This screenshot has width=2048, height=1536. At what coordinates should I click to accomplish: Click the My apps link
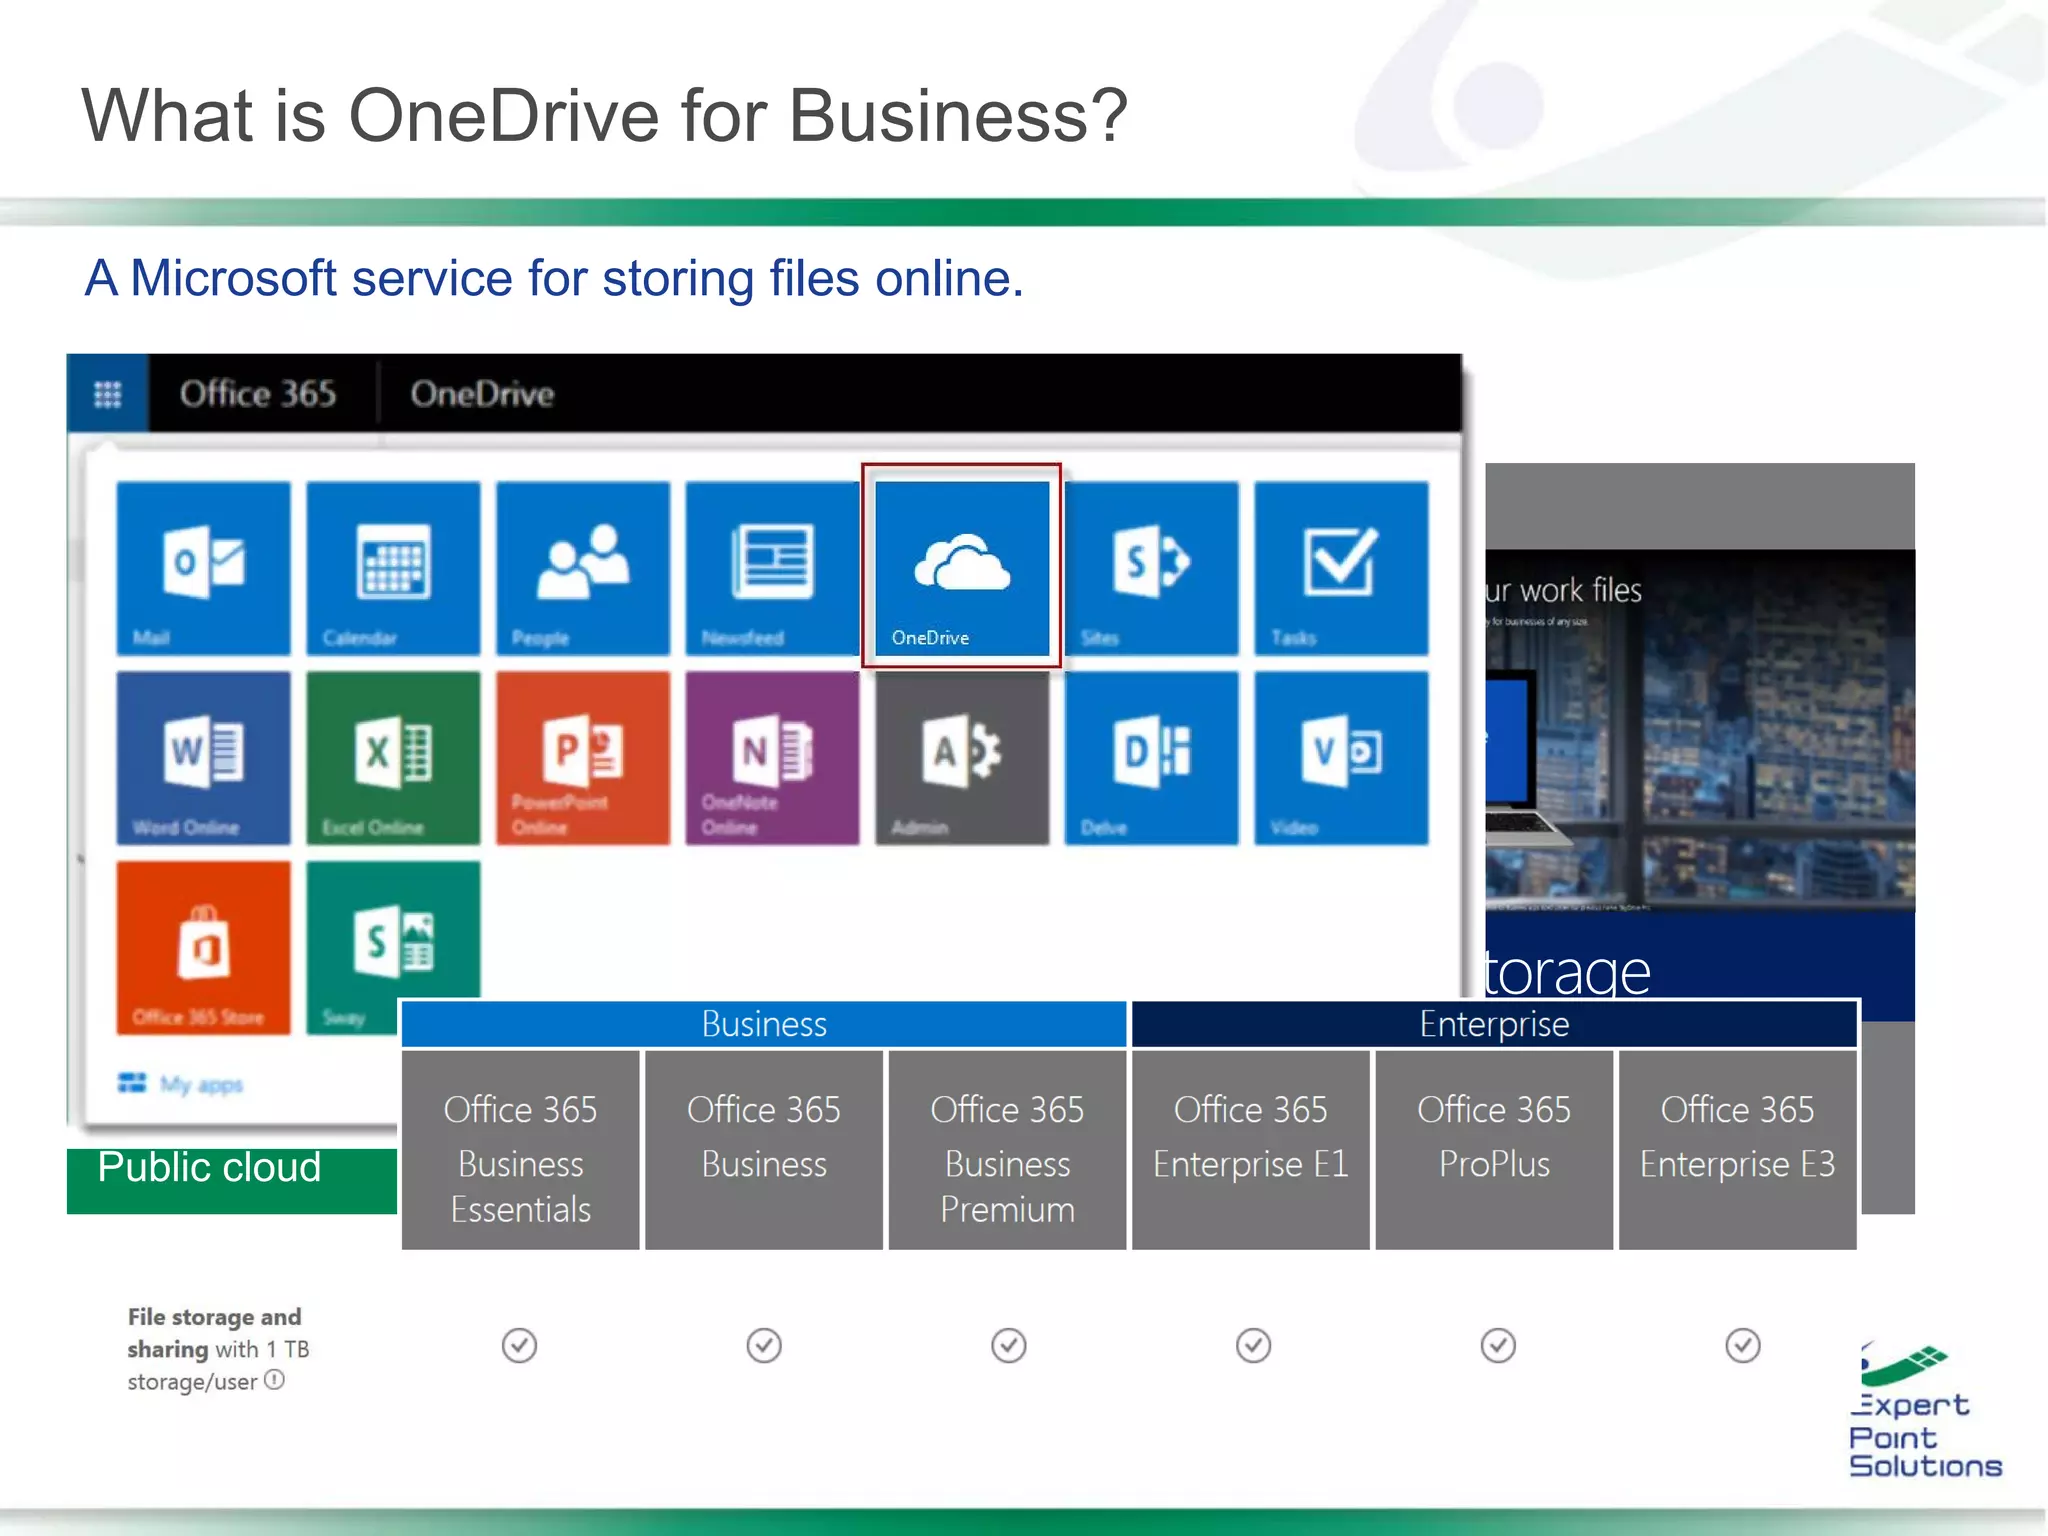point(181,1084)
